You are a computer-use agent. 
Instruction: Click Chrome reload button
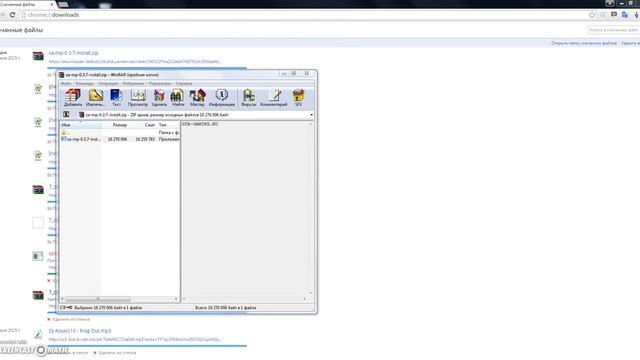(13, 15)
